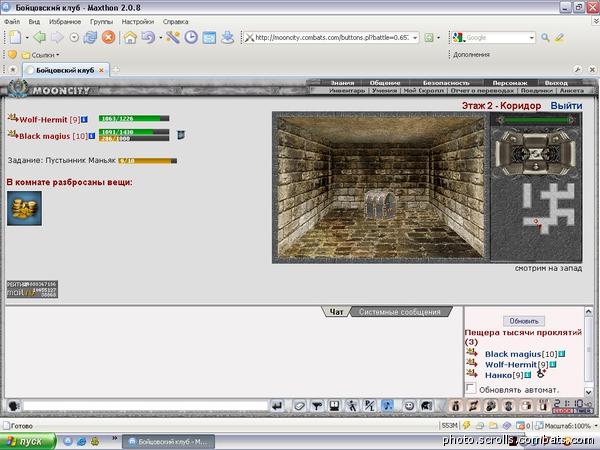Viewport: 600px width, 450px height.
Task: Click the walking figure chat icon
Action: pos(352,406)
